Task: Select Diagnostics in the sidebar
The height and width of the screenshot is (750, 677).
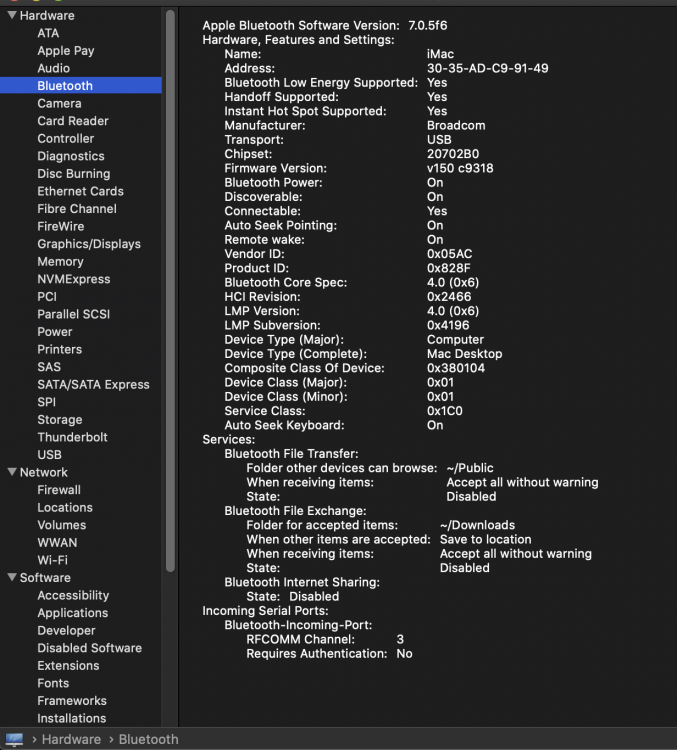Action: (71, 156)
